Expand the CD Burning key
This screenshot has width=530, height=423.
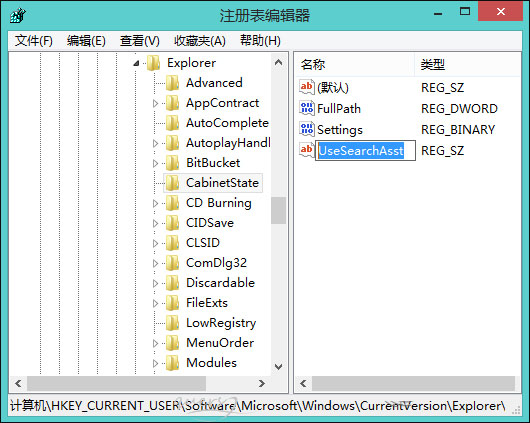coord(155,203)
